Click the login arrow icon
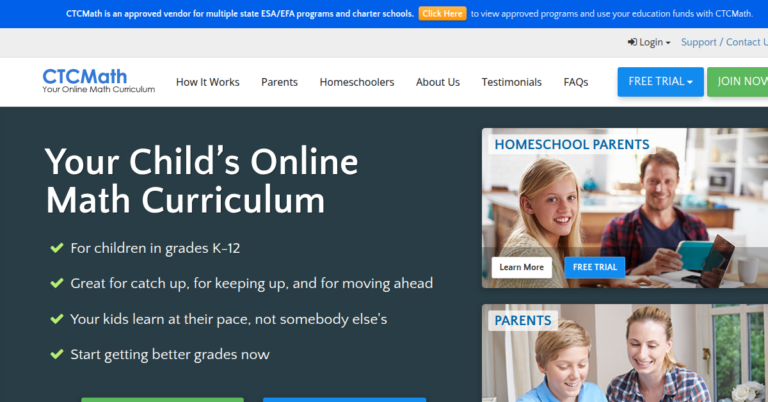Image resolution: width=768 pixels, height=402 pixels. pos(632,42)
